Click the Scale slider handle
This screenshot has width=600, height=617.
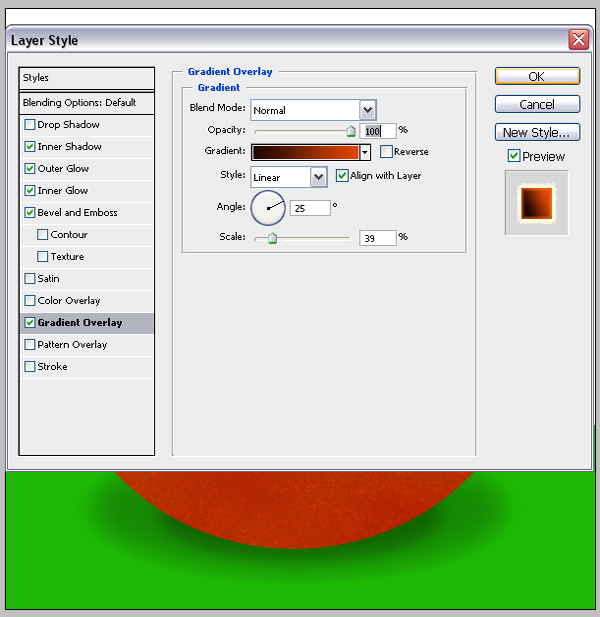(272, 238)
